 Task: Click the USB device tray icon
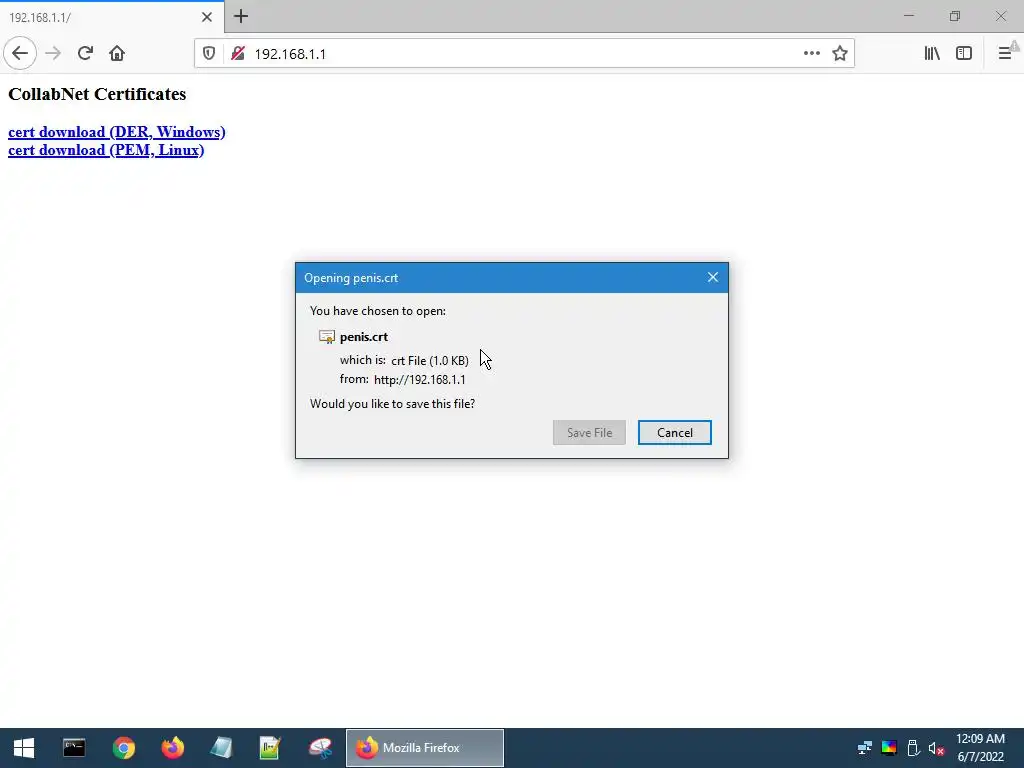[x=914, y=748]
